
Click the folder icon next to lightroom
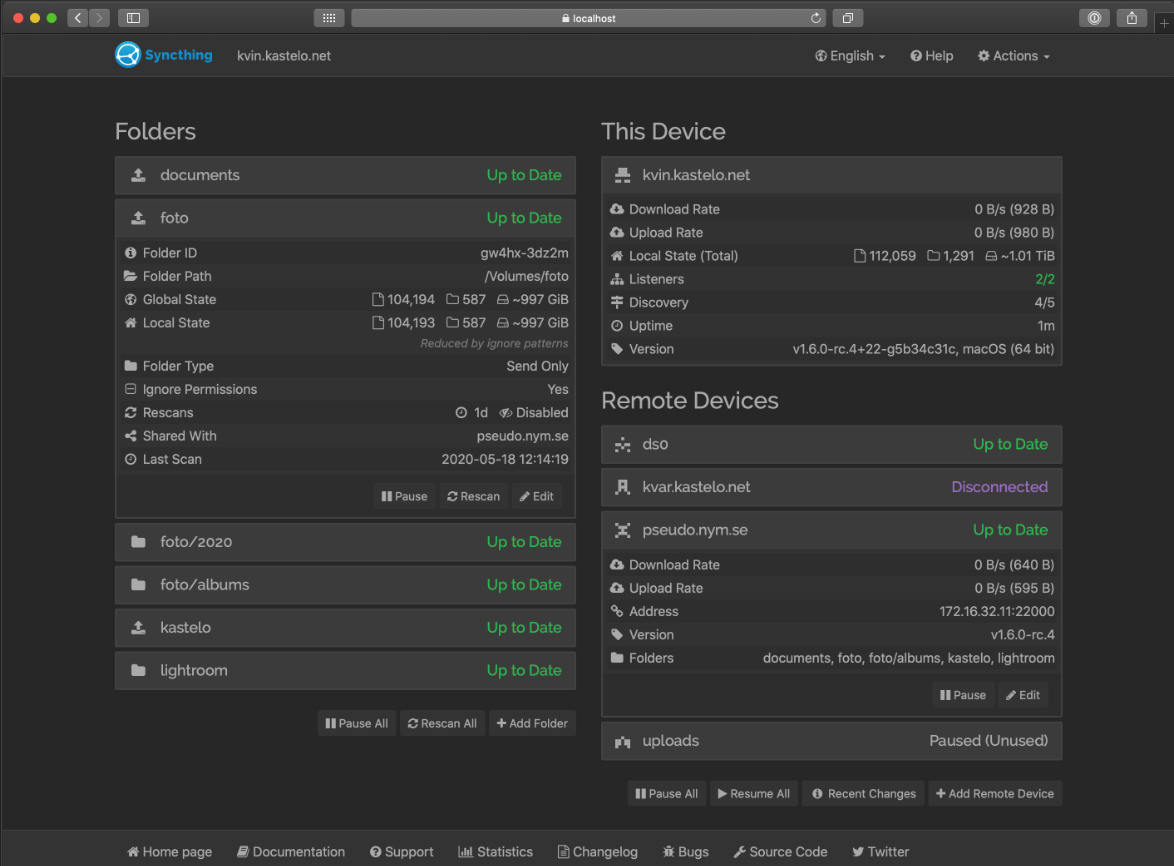point(137,670)
